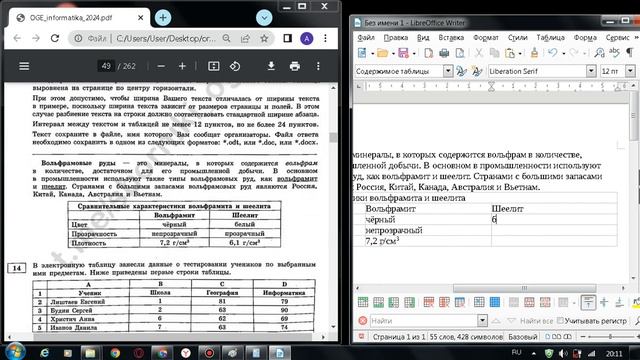Screen dimensions: 640x360
Task: Run the spelling check in Writer
Action: (x=614, y=52)
